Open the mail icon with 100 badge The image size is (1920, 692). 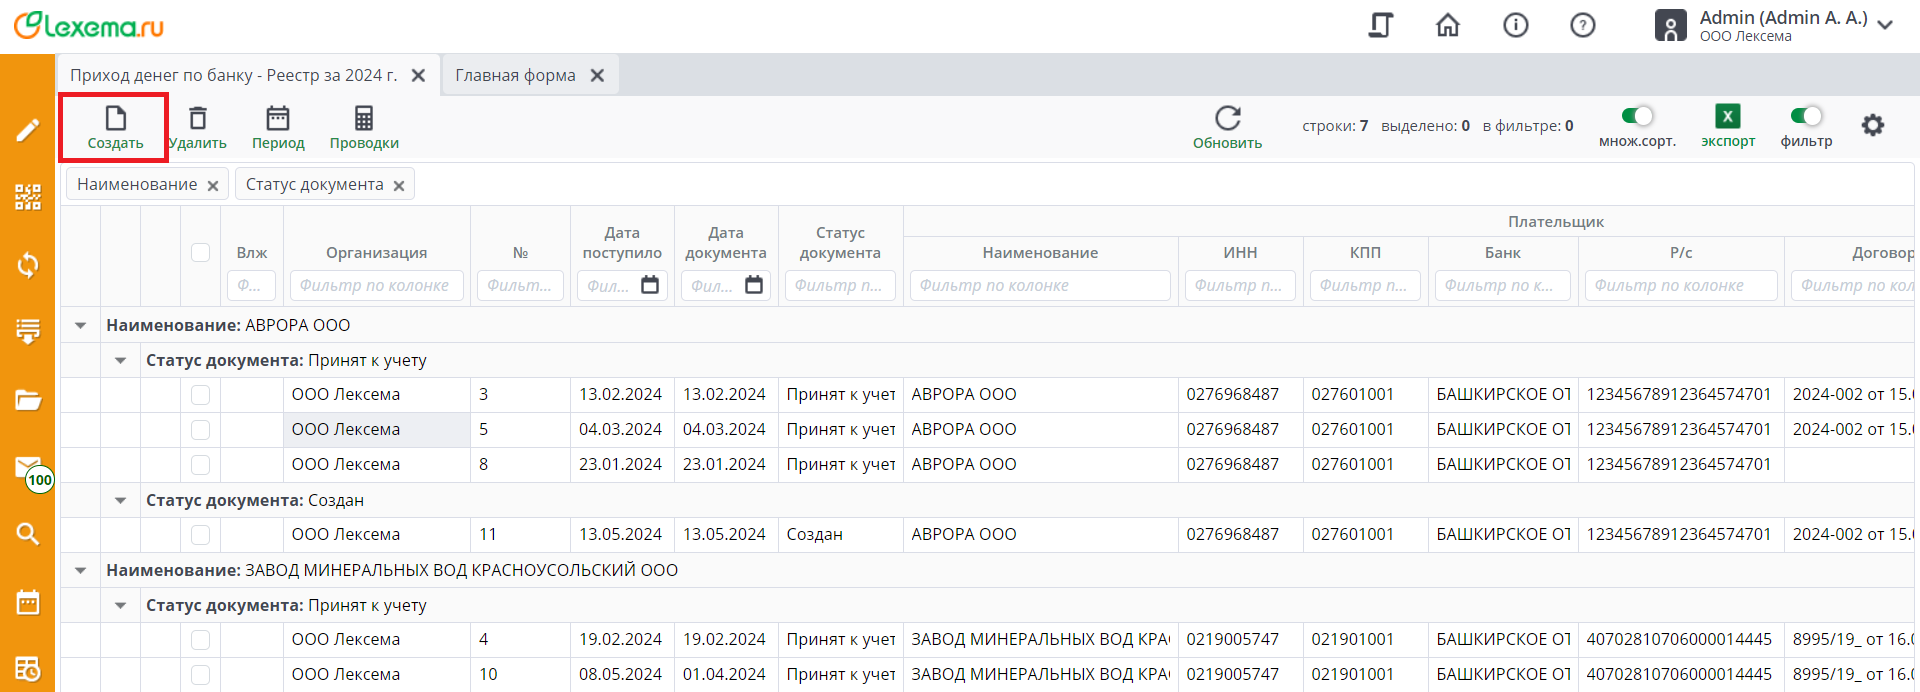[x=28, y=468]
